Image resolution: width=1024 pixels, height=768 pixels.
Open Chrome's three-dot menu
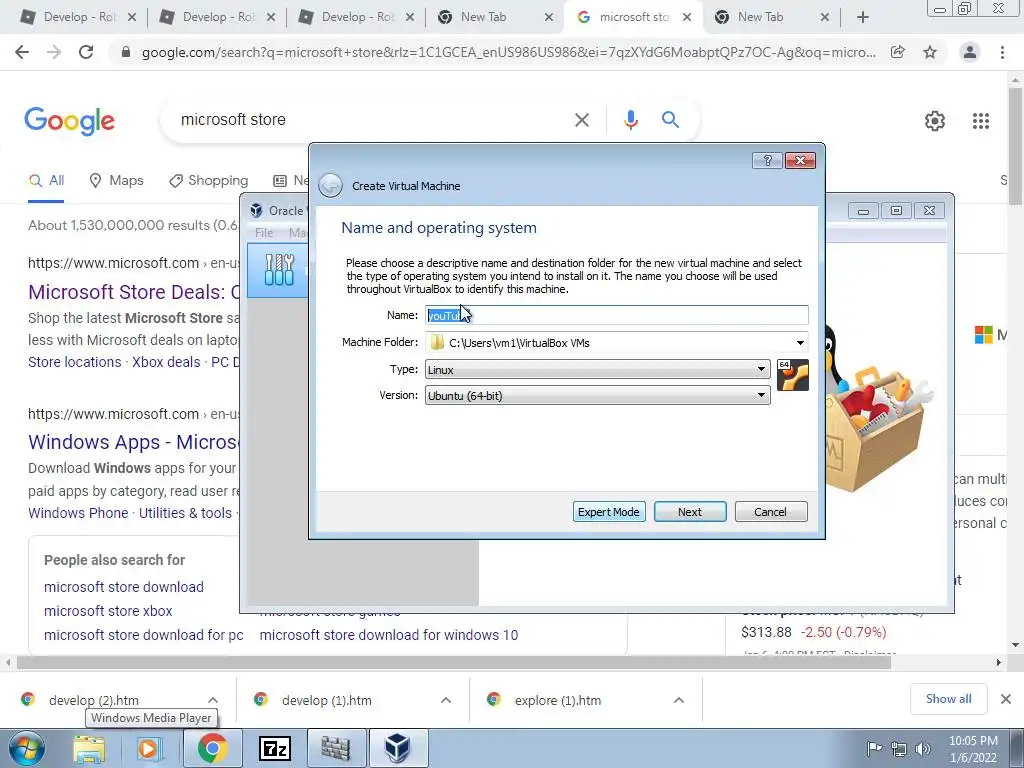(x=1002, y=52)
